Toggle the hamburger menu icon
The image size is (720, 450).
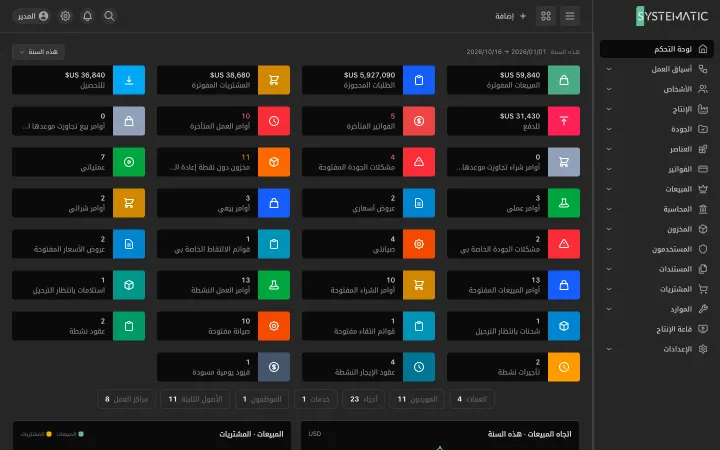click(x=570, y=16)
